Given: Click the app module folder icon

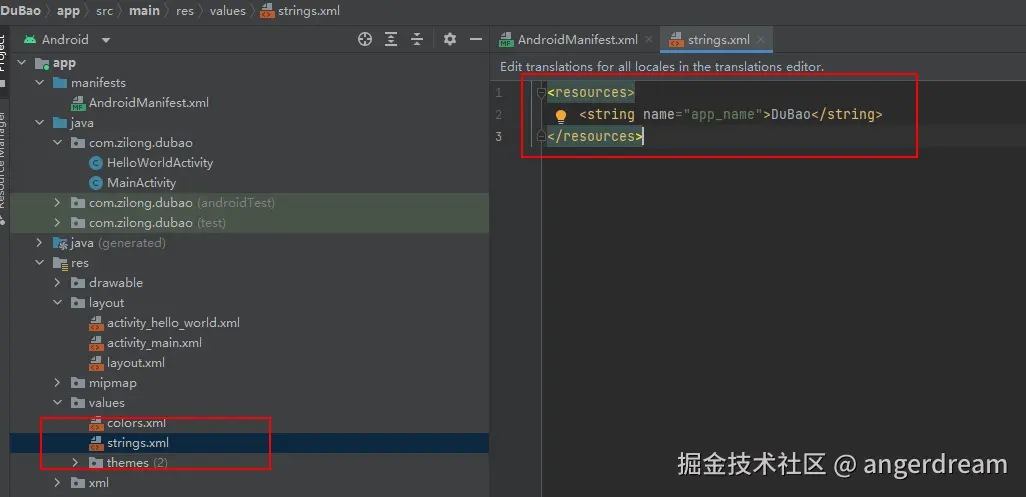Looking at the screenshot, I should point(42,63).
